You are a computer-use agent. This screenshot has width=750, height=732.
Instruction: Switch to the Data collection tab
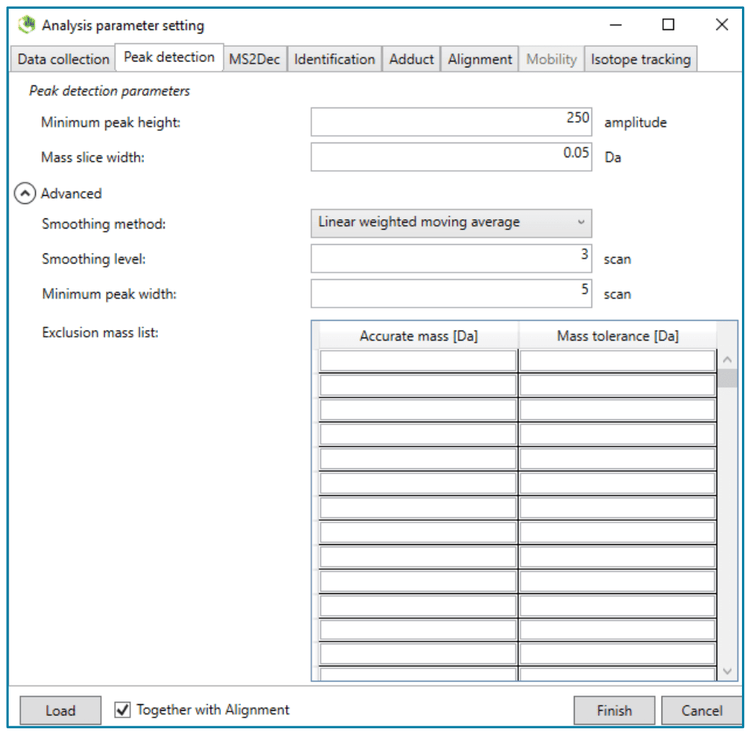(x=63, y=59)
